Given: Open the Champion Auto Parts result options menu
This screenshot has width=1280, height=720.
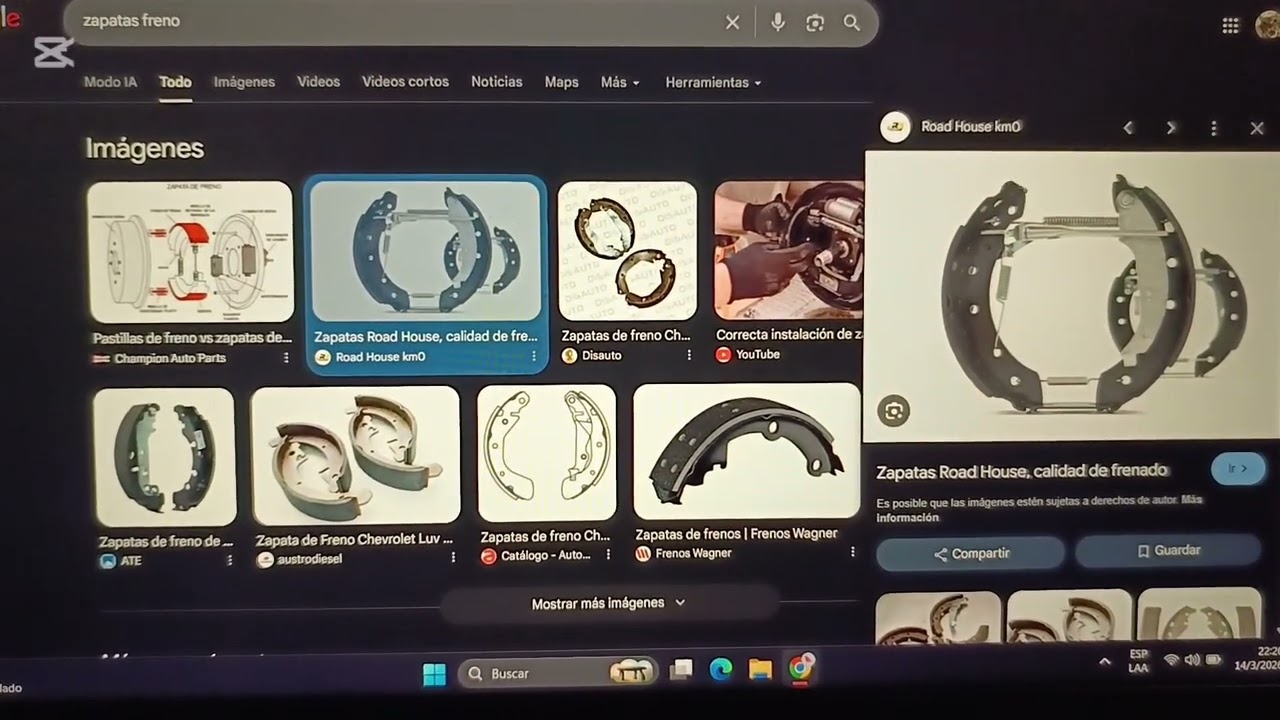Looking at the screenshot, I should tap(286, 358).
